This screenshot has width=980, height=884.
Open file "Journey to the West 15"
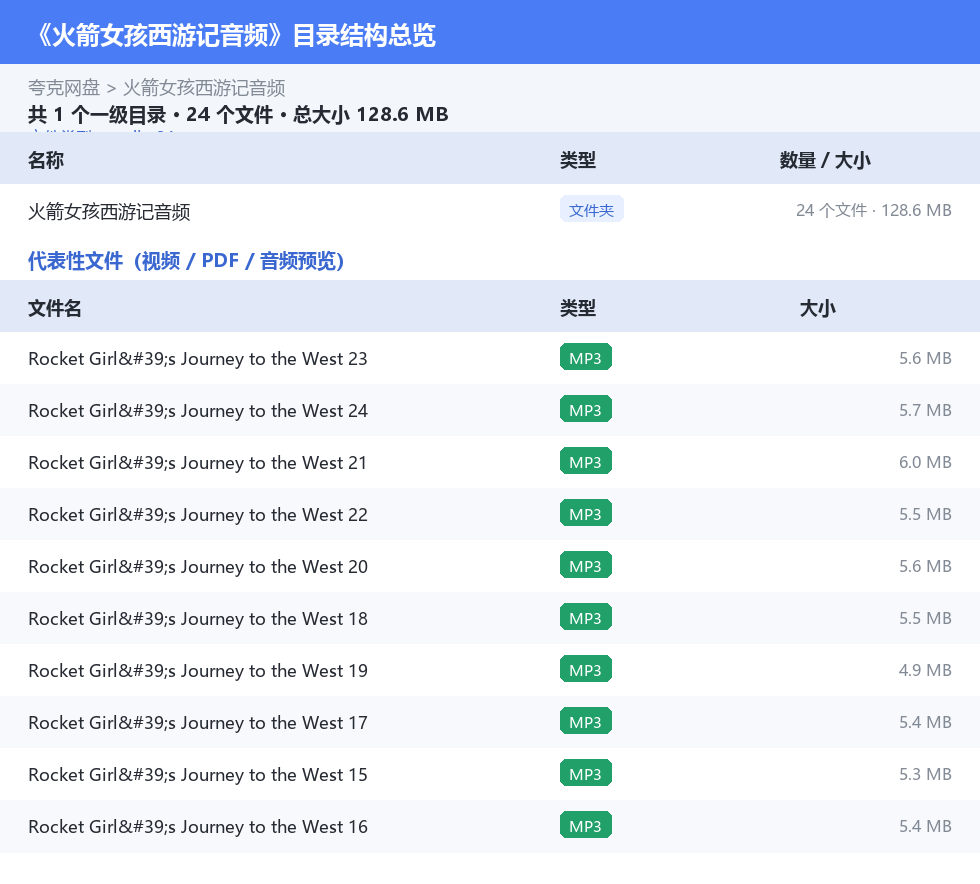point(198,774)
